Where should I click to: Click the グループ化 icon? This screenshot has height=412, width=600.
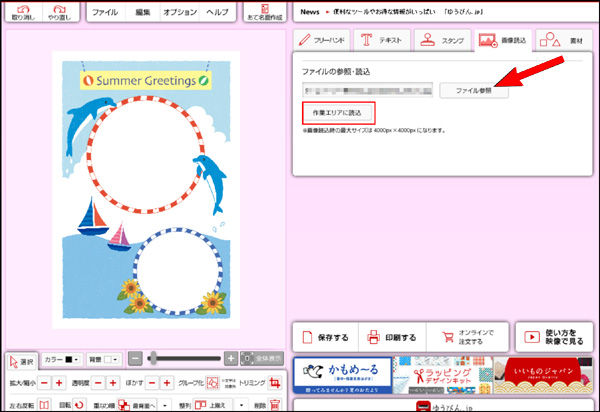tap(213, 383)
